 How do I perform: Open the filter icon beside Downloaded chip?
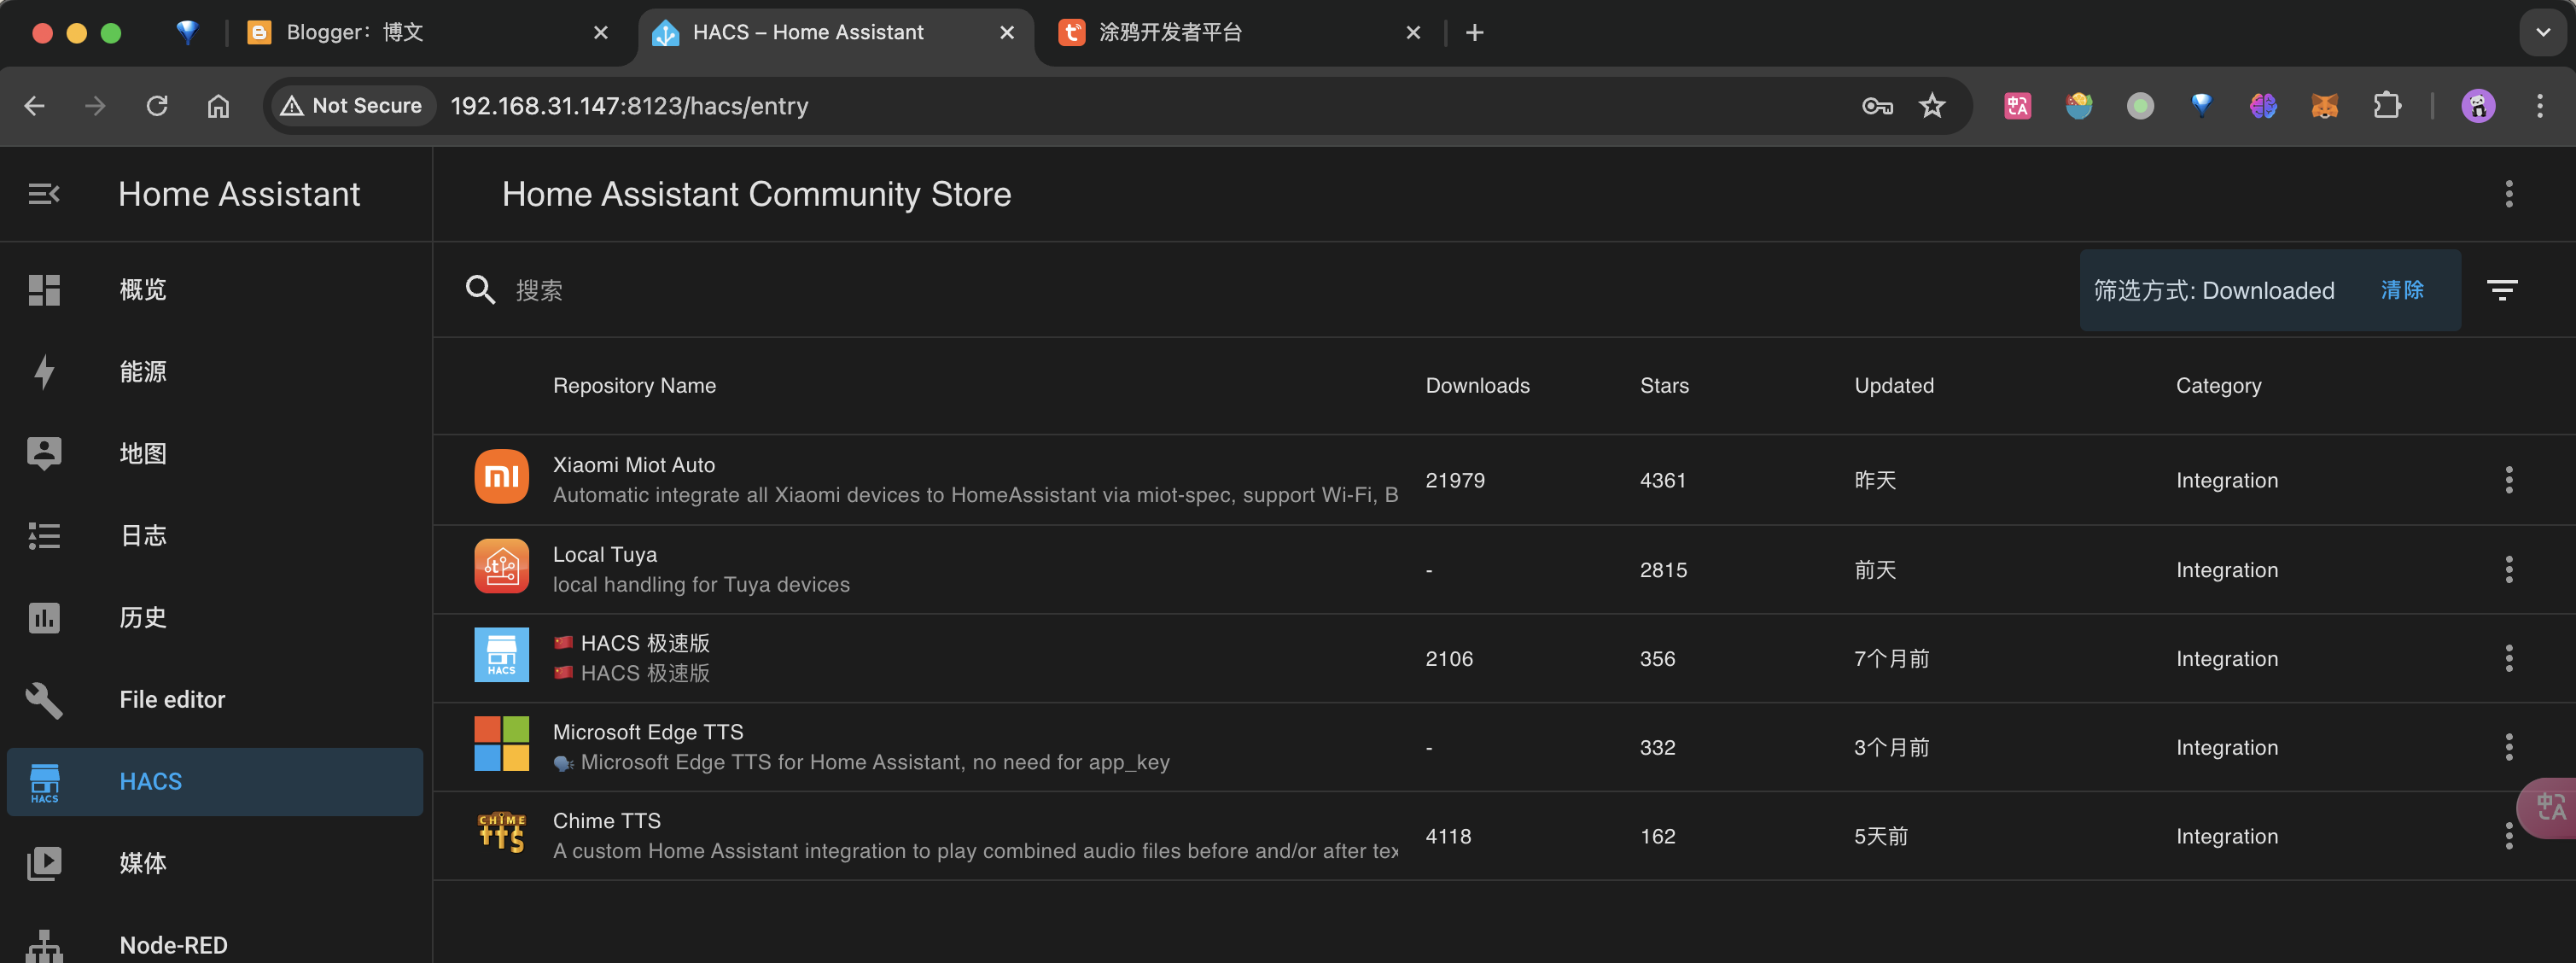point(2503,289)
